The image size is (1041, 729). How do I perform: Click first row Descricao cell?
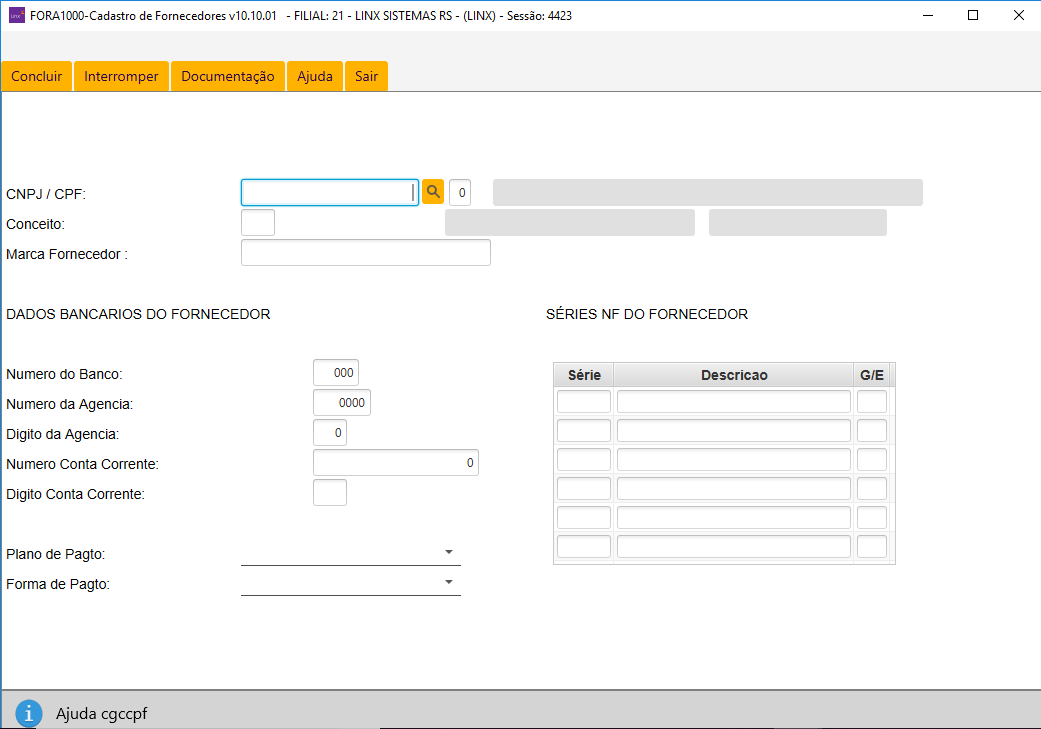[x=734, y=402]
